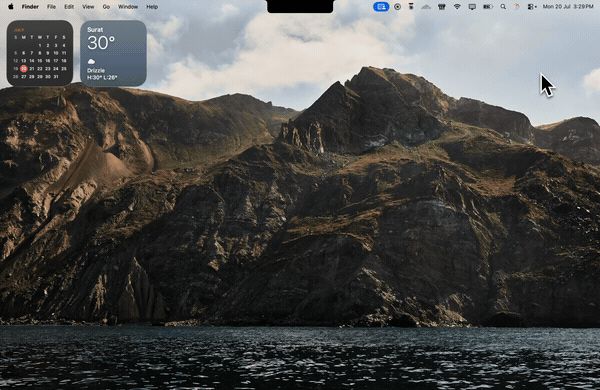Click the grey cloud menu bar icon
This screenshot has height=390, width=600.
(x=426, y=7)
